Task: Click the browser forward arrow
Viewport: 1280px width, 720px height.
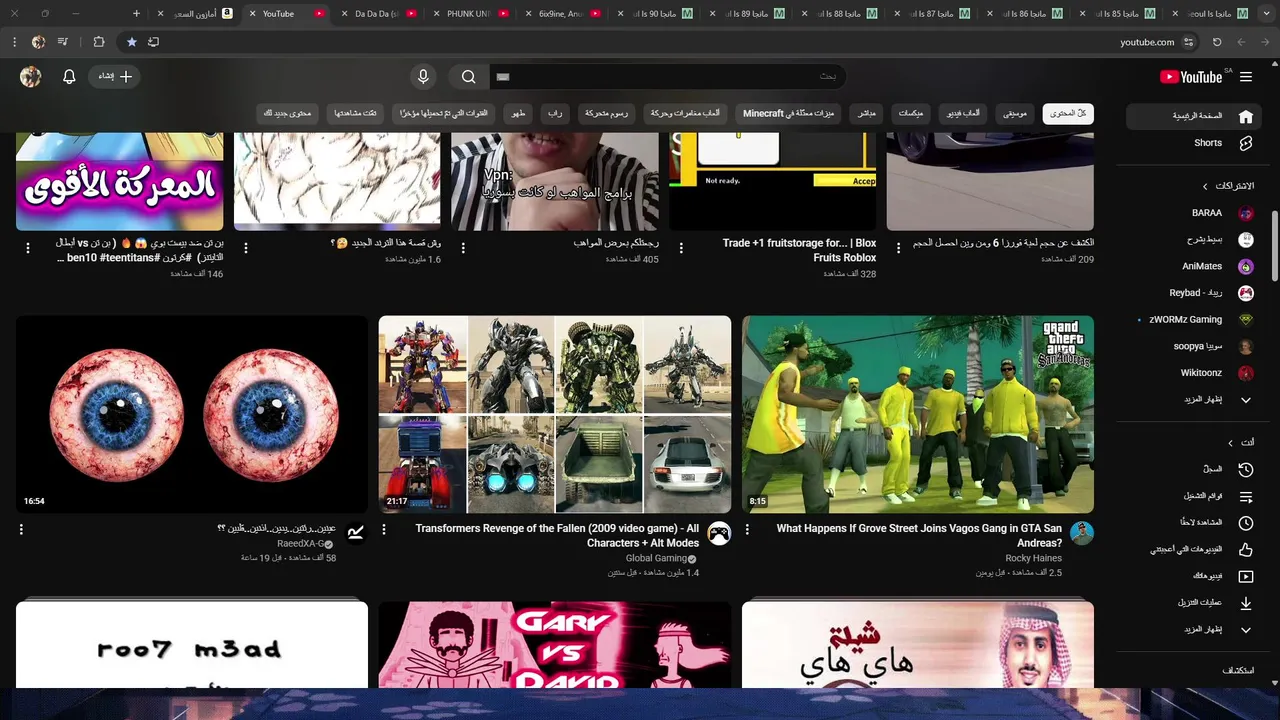Action: click(1241, 42)
